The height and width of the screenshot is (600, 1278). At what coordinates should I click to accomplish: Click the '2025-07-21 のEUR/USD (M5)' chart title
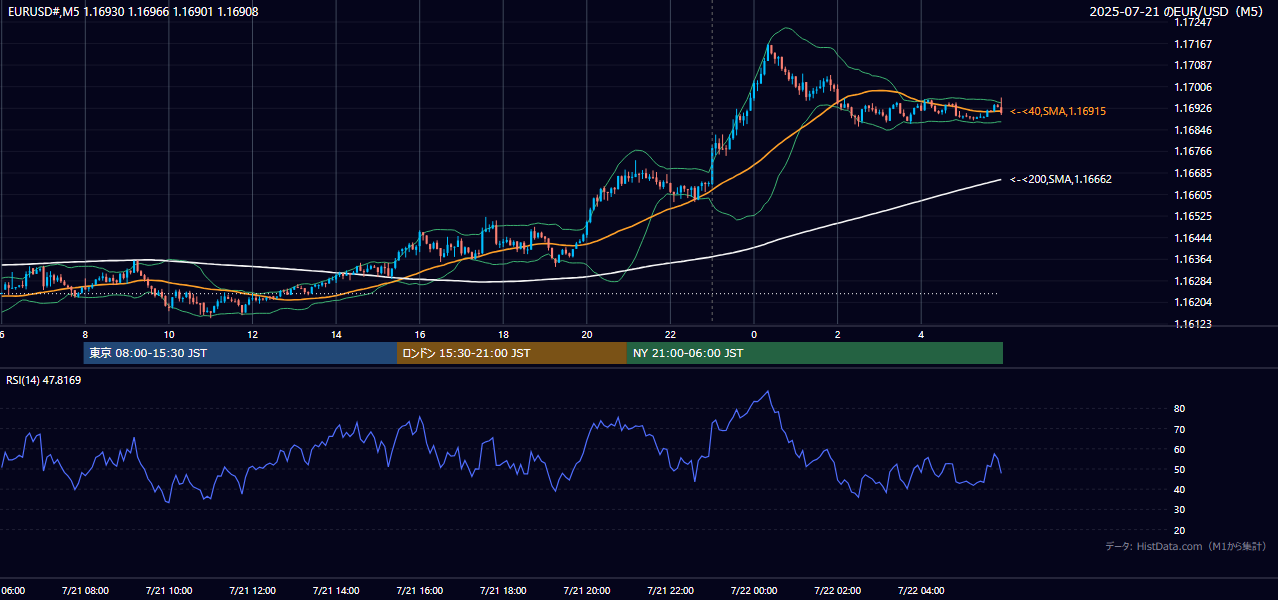pos(1178,10)
